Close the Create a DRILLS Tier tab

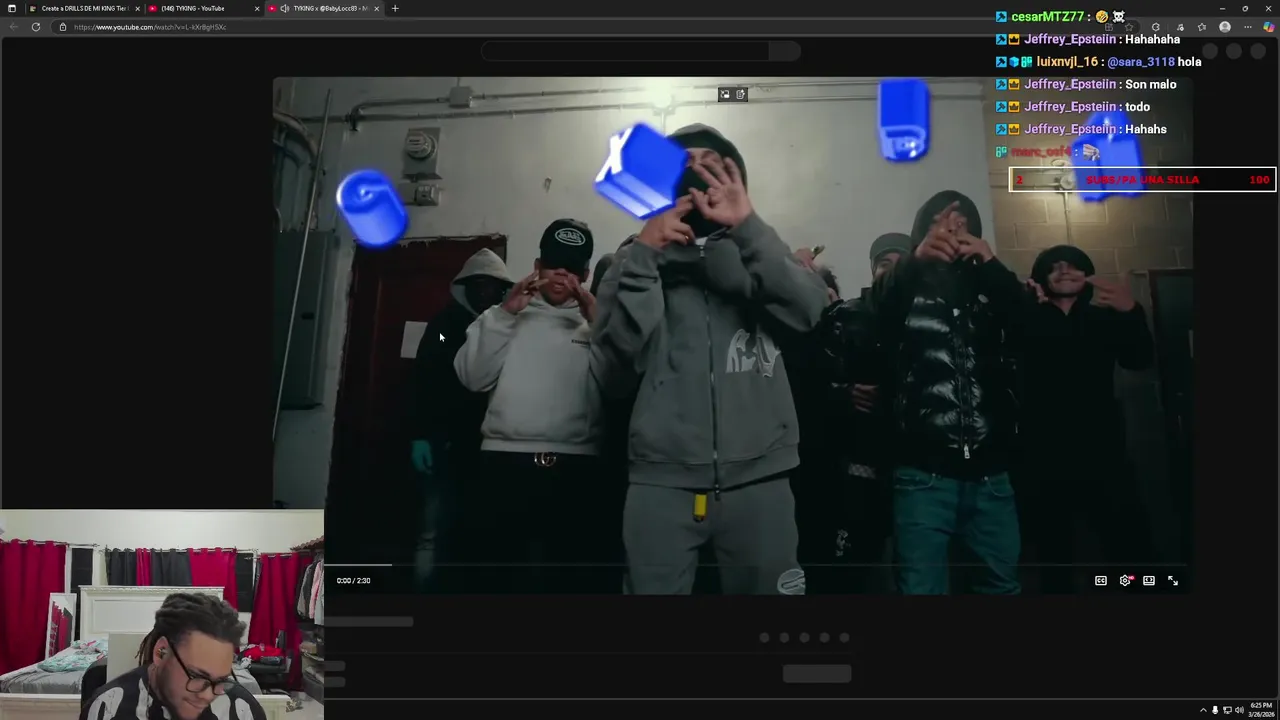tap(136, 8)
